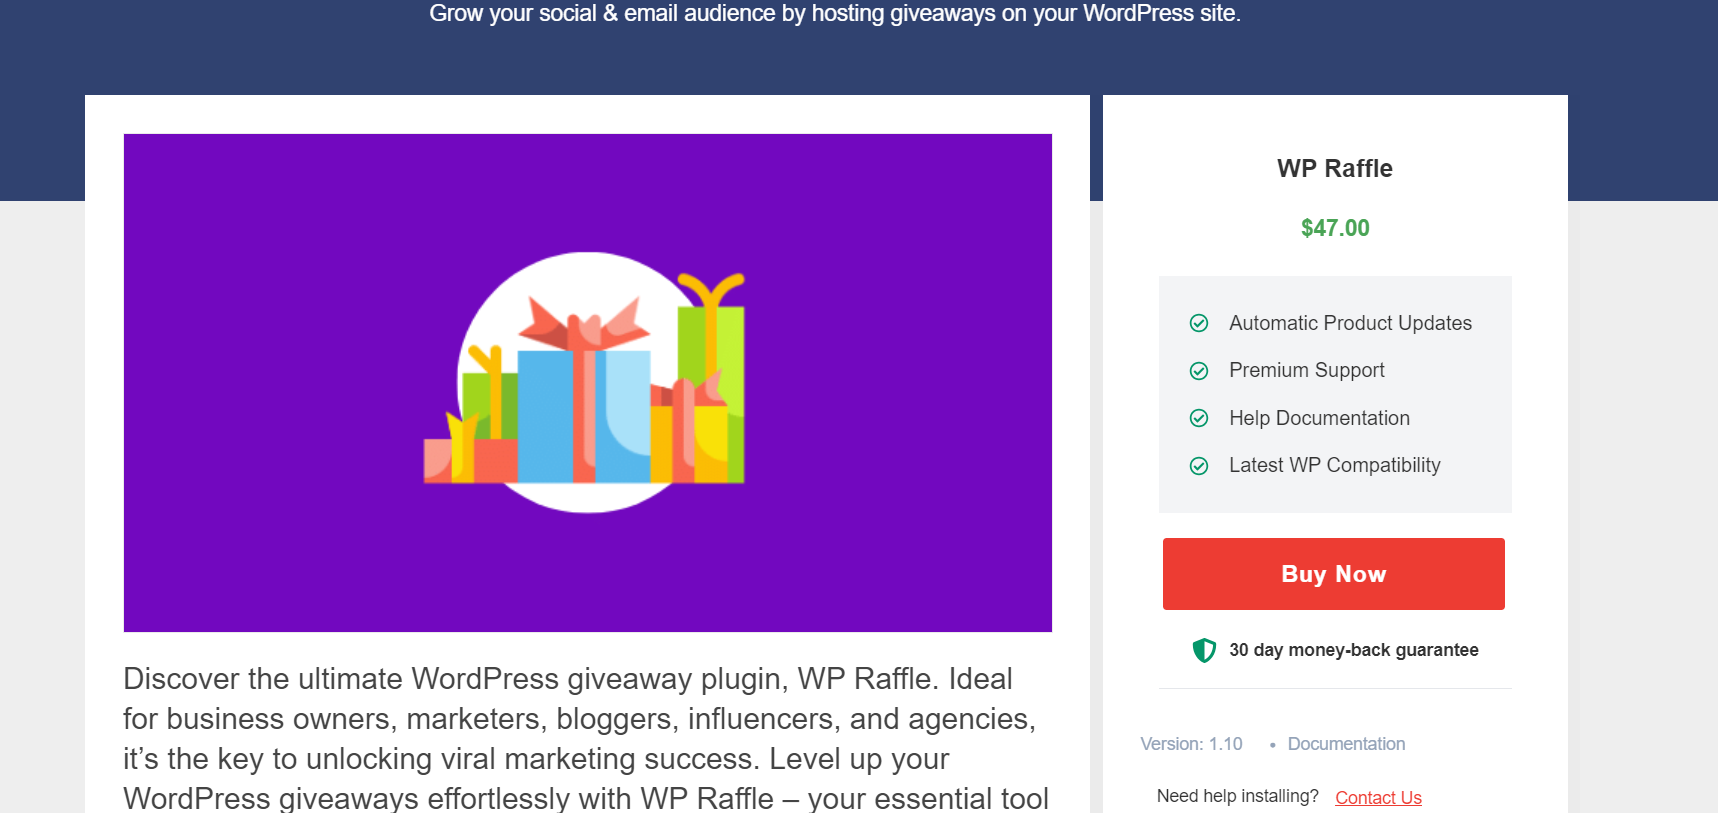
Task: Click the Version: 1.10 label
Action: [x=1190, y=744]
